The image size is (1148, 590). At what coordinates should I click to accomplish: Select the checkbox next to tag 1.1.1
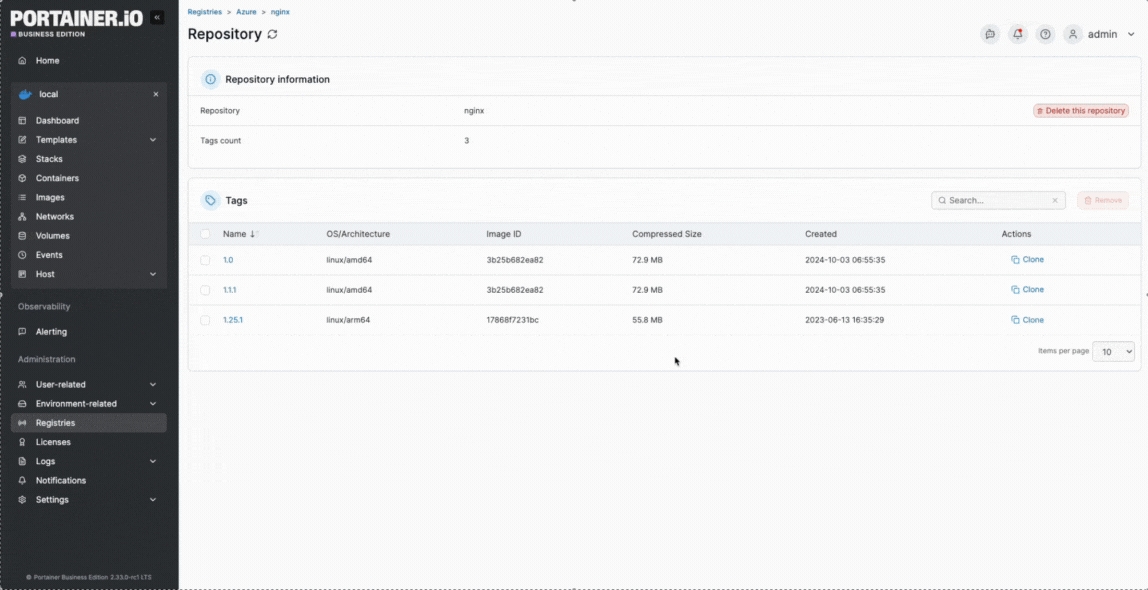click(x=205, y=290)
